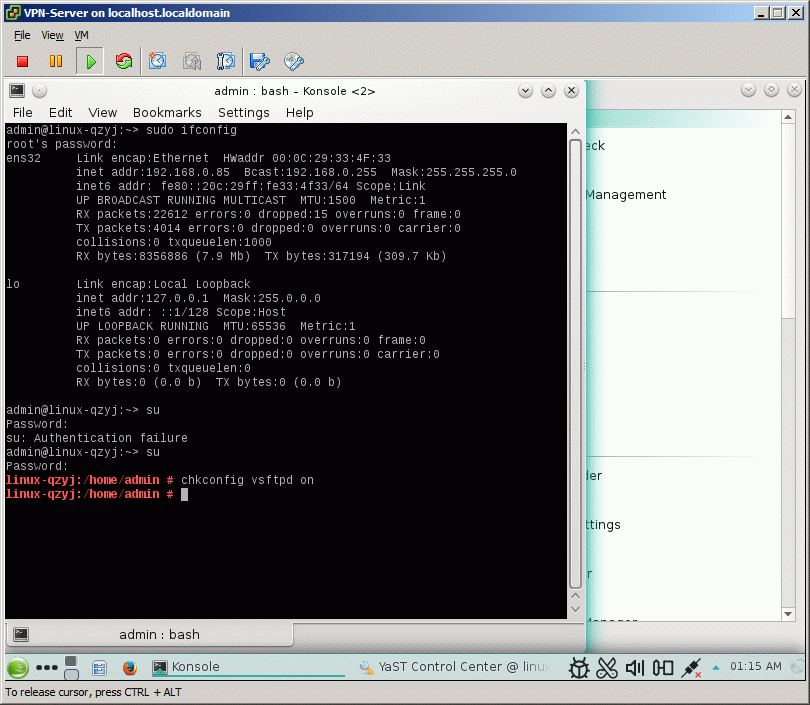Click the Konsole vertical scrollbar track

point(575,364)
